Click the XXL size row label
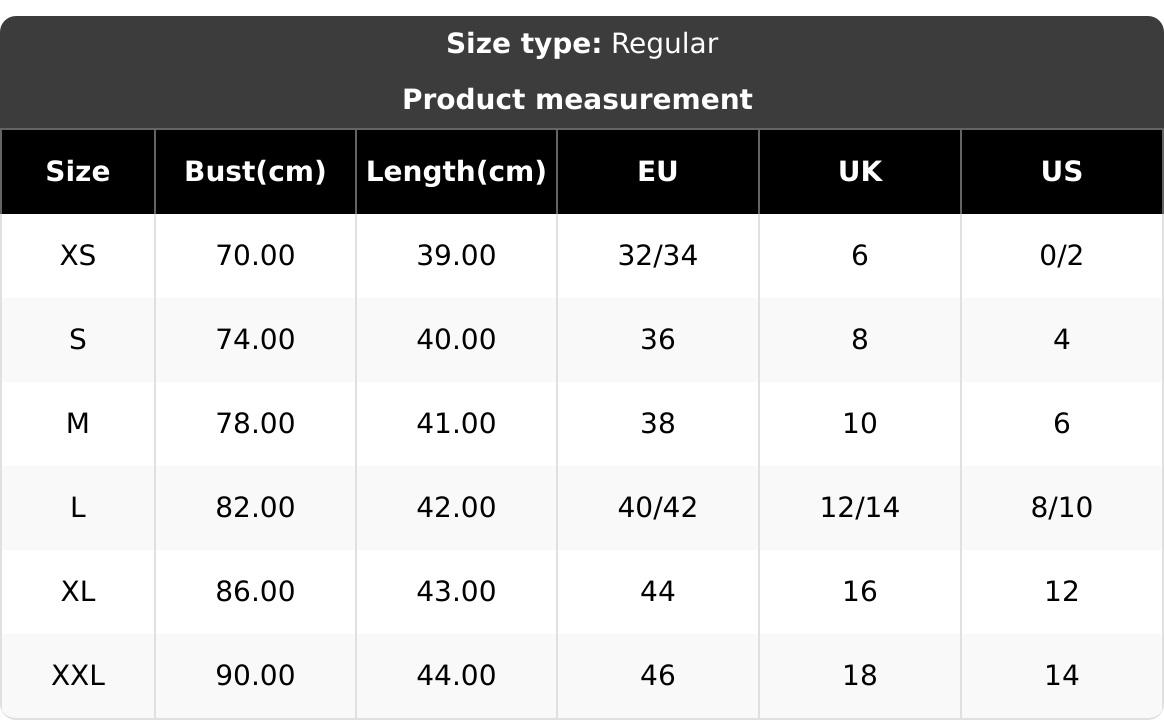Viewport: 1164px width, 720px height. tap(78, 676)
